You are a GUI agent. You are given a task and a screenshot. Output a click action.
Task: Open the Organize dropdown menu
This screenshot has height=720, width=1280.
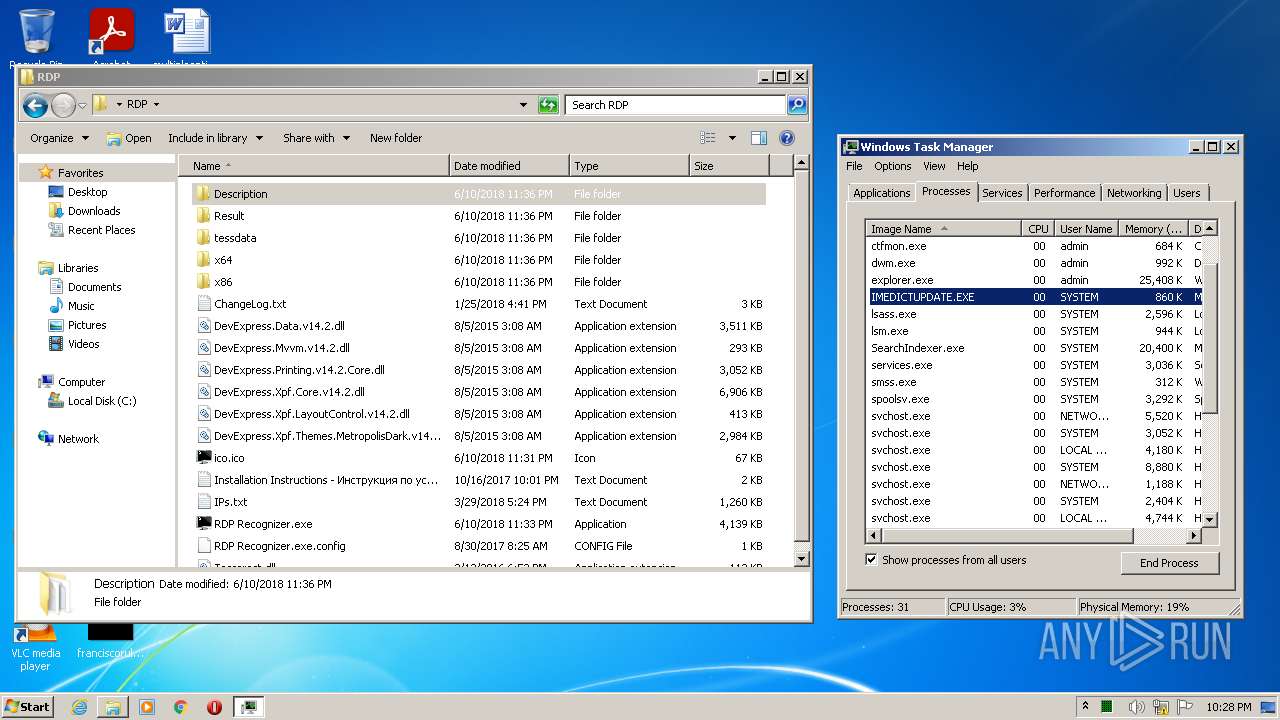(x=59, y=138)
